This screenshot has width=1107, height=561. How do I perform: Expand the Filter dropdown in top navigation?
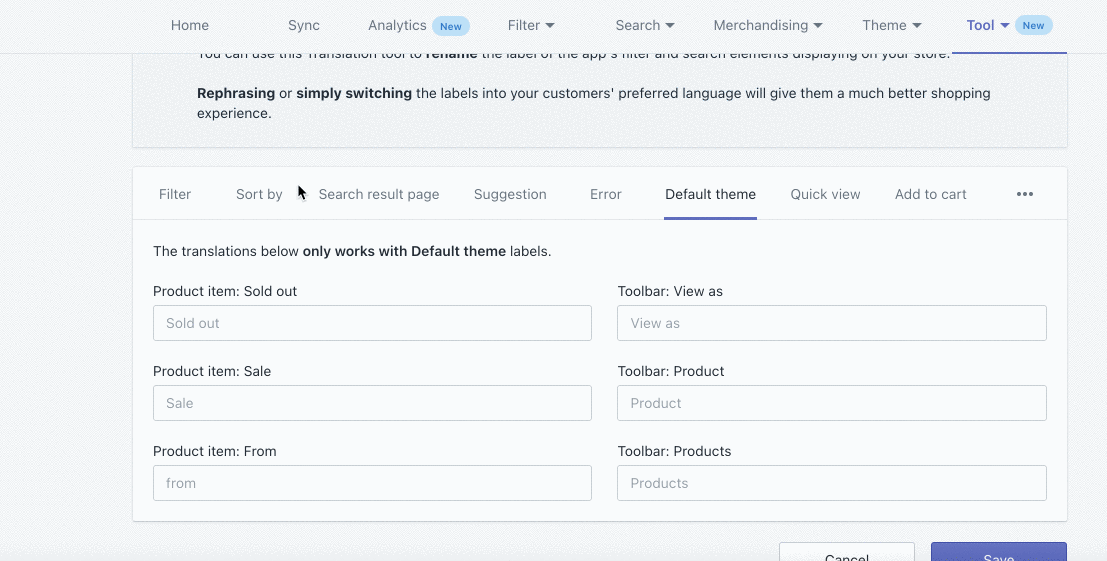(531, 25)
